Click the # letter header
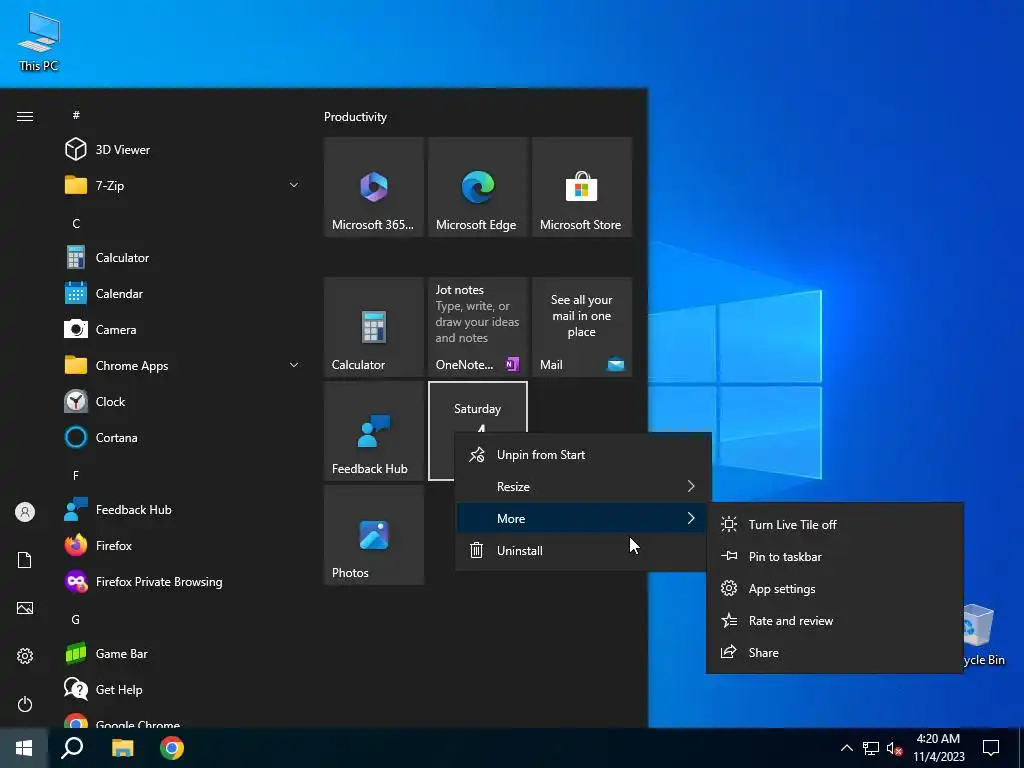The image size is (1024, 768). click(x=76, y=115)
